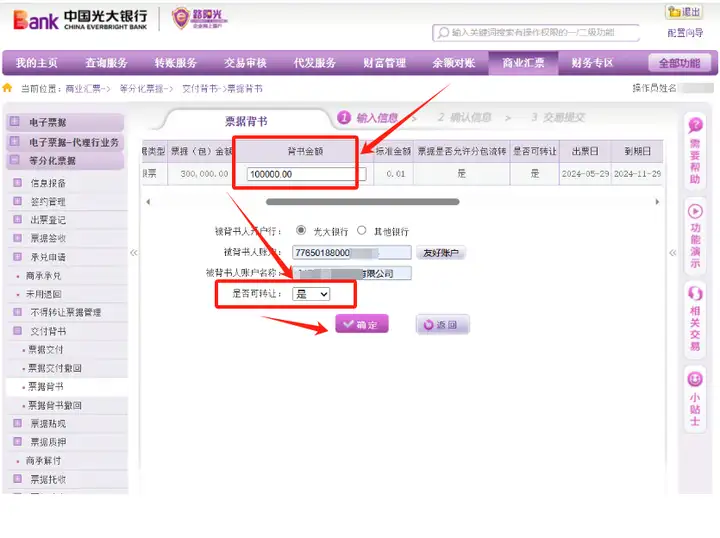Click the keyword search input box
Viewport: 720px width, 538px height.
pyautogui.click(x=535, y=33)
